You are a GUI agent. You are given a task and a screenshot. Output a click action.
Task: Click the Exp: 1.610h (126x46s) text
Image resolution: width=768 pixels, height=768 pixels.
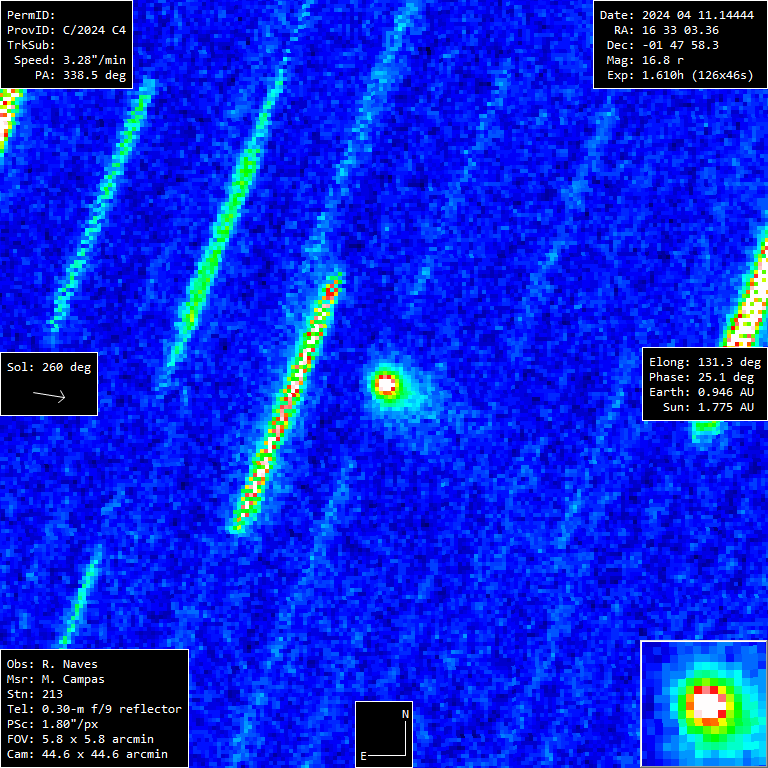[680, 75]
